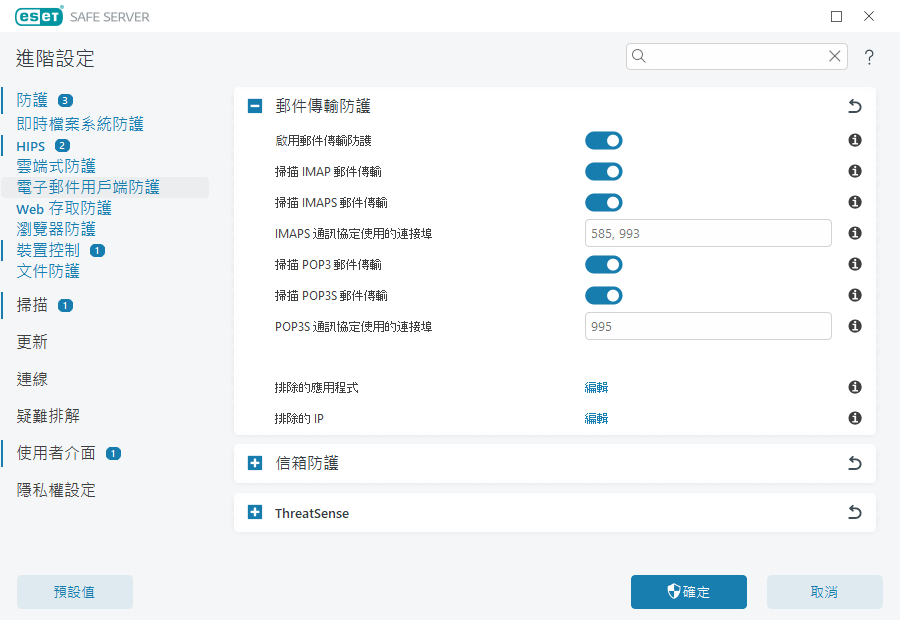Screen dimensions: 900x620
Task: Click the revert arrow beside 郵件傳輸防護
Action: (x=854, y=105)
